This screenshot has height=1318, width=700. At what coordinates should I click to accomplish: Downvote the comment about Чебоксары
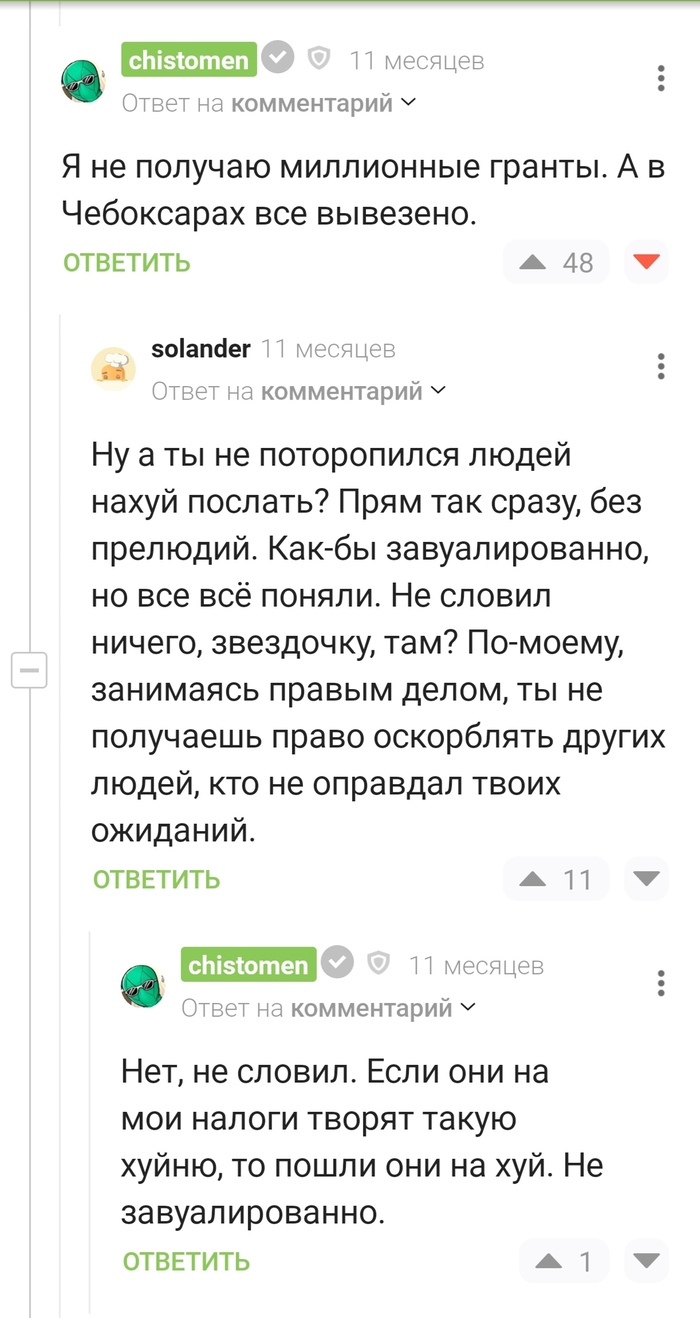coord(647,263)
